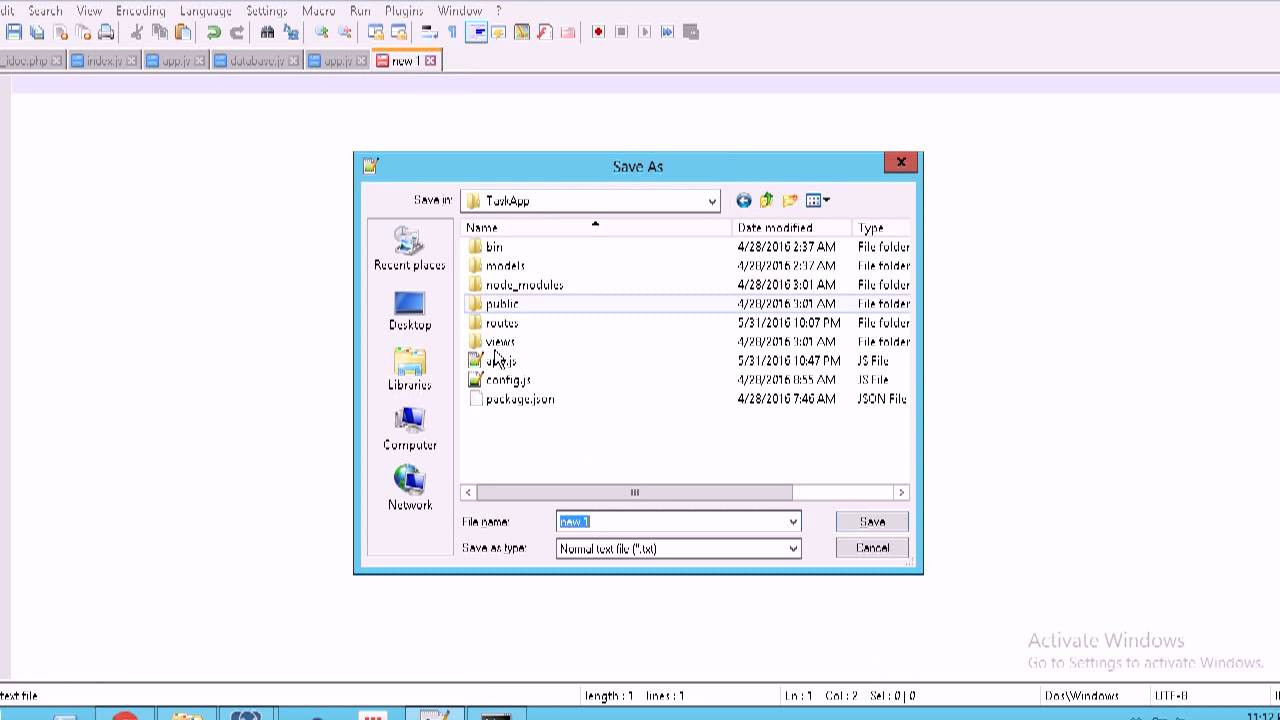Click the Cancel button in the dialog
Viewport: 1280px width, 720px height.
click(872, 548)
